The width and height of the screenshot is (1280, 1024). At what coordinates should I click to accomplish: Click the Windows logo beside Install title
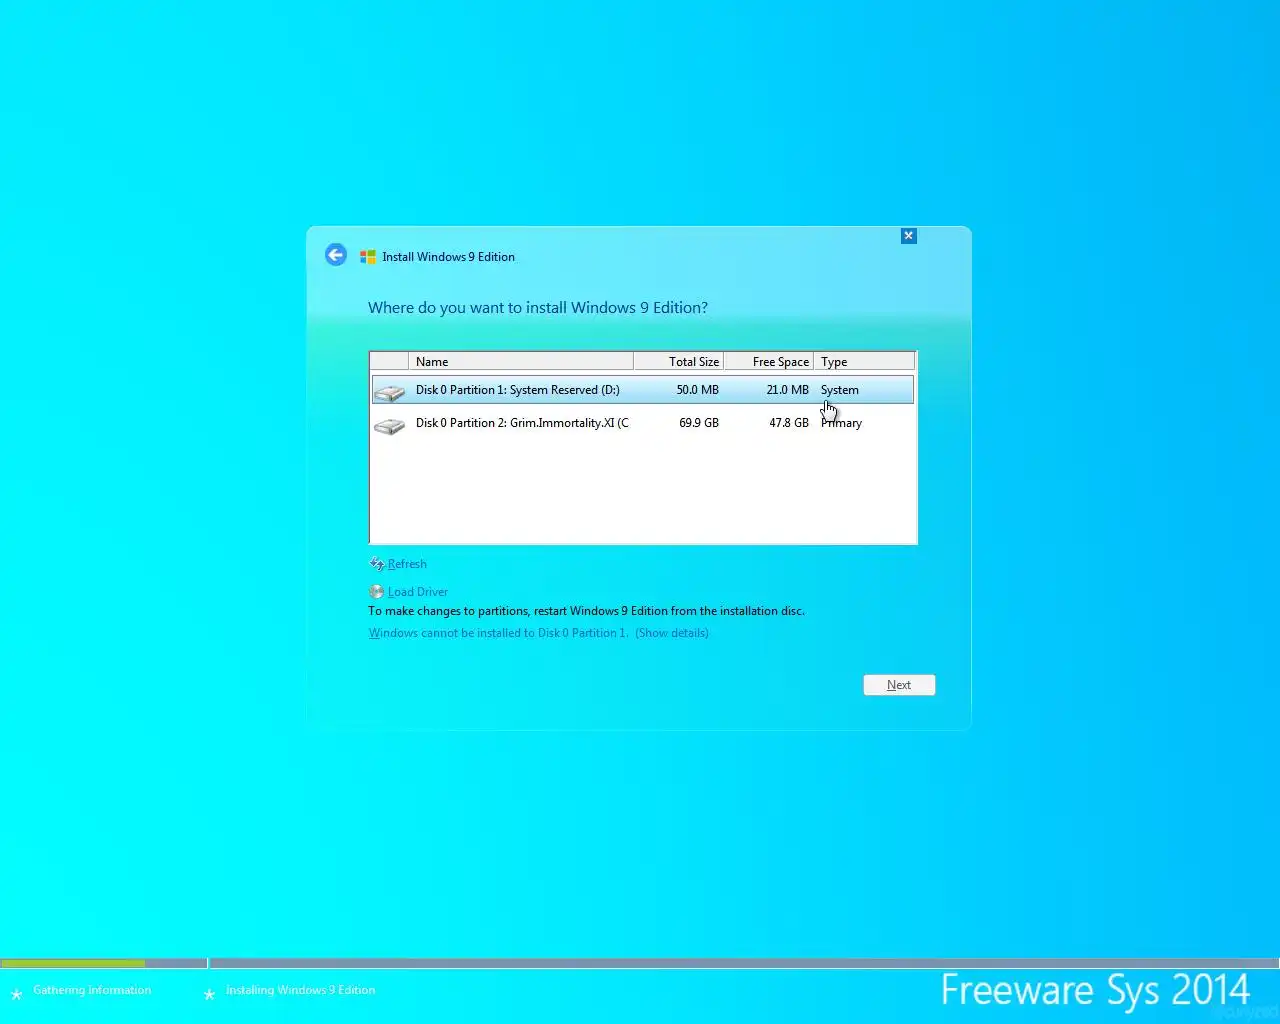[368, 257]
